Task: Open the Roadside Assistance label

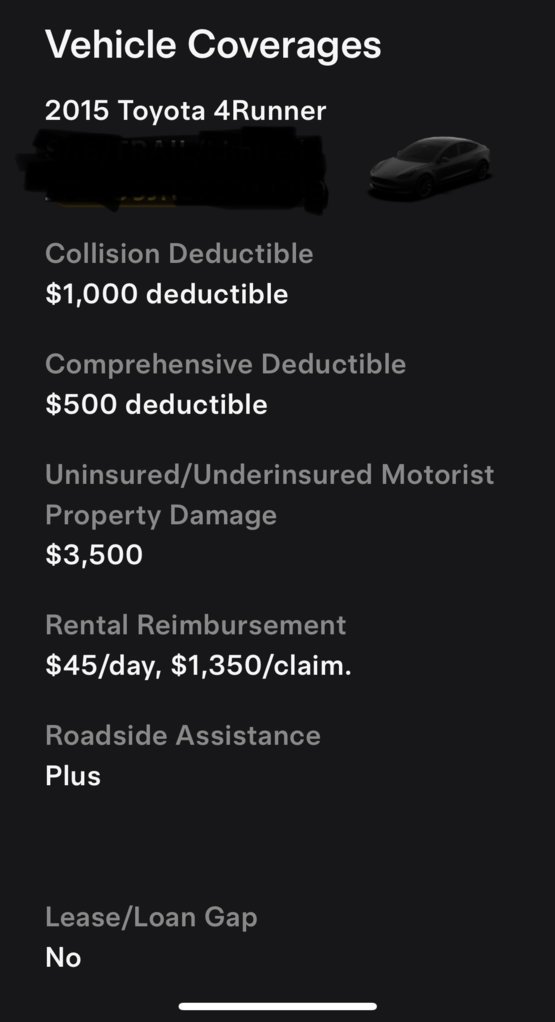Action: tap(183, 735)
